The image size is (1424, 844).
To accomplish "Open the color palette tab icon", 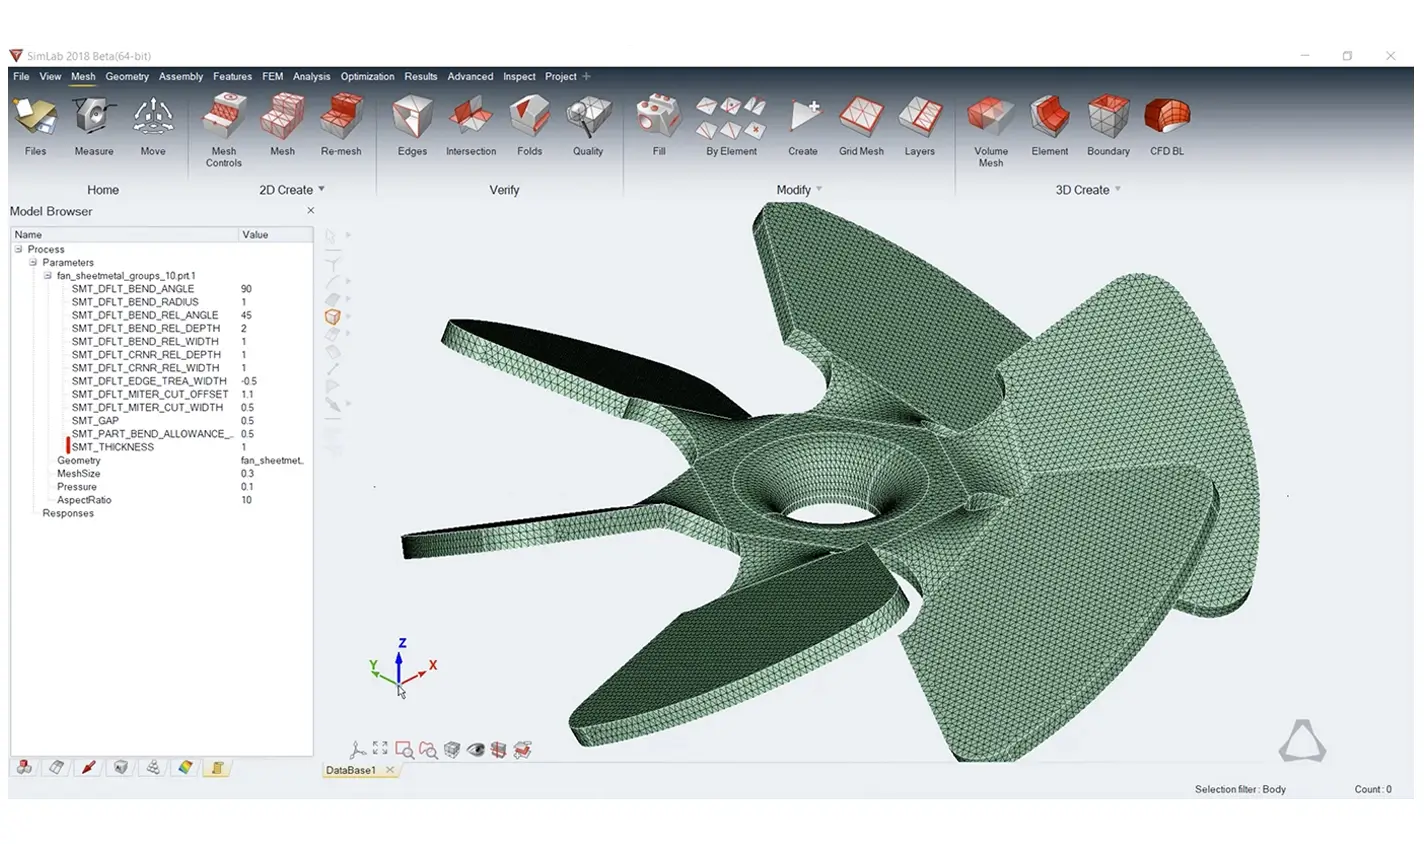I will pos(184,768).
